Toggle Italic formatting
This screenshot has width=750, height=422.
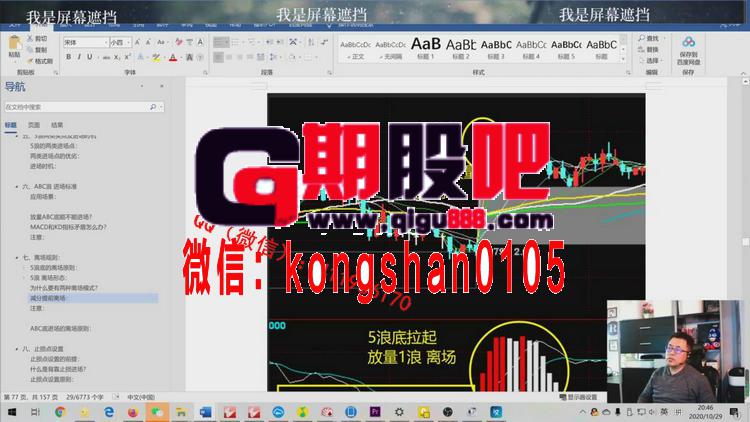point(79,57)
